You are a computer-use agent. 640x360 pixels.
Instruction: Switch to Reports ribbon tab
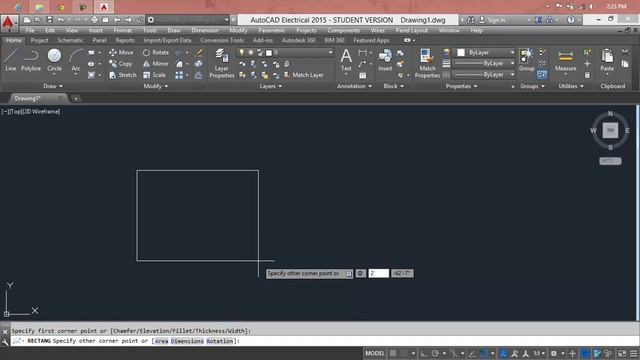point(125,40)
